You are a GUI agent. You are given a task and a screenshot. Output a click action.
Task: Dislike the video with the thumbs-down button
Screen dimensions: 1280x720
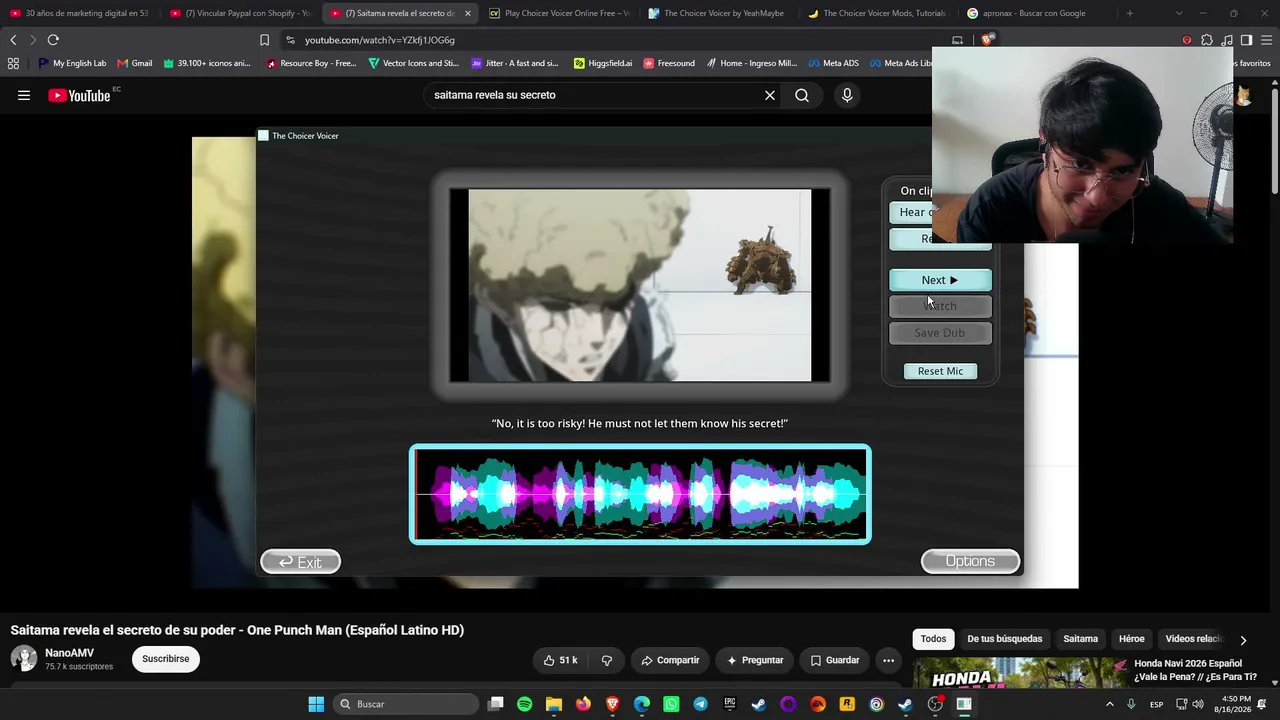pos(606,660)
